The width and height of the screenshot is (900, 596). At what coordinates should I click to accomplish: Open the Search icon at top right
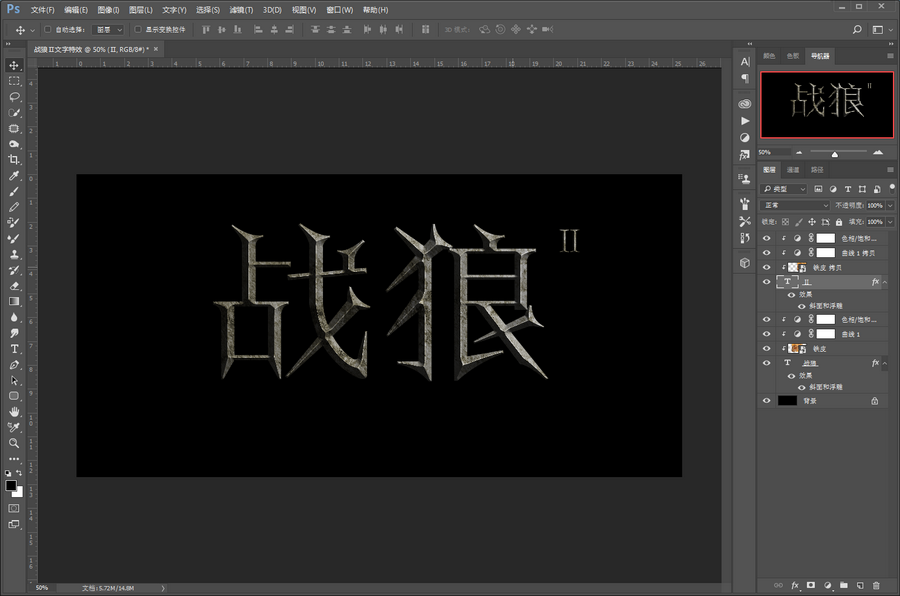click(859, 31)
